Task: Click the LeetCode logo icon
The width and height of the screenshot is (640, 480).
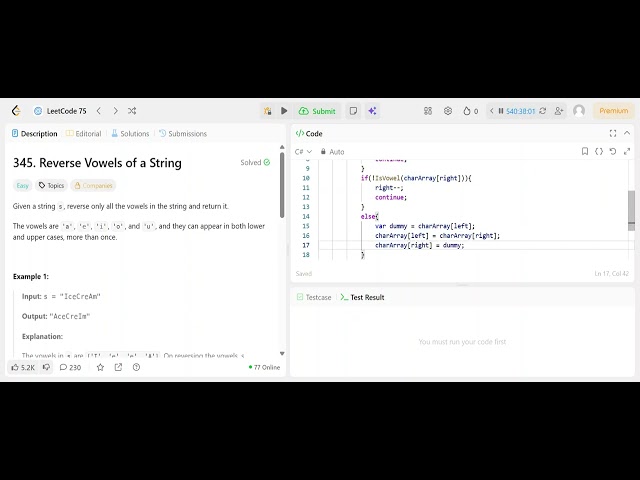Action: click(16, 111)
